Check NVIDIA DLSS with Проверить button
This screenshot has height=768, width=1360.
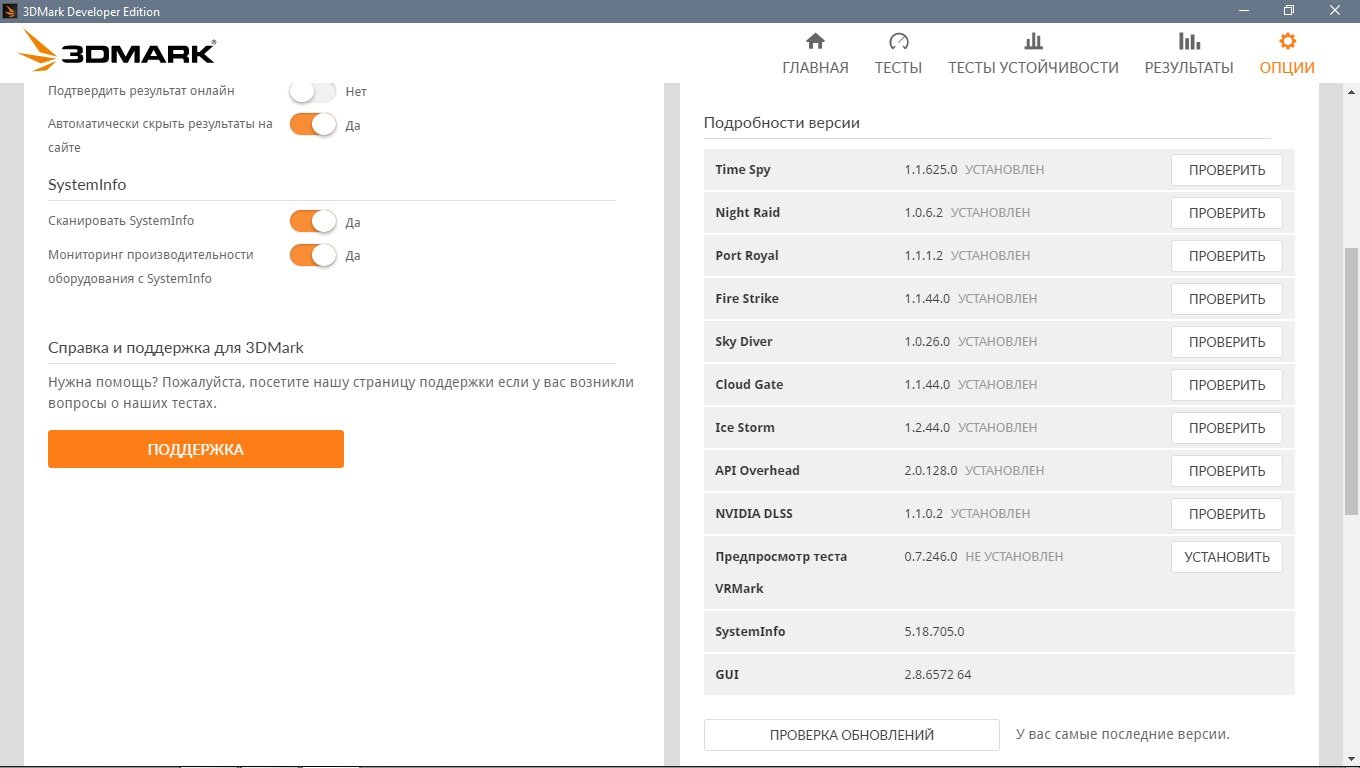(x=1226, y=514)
